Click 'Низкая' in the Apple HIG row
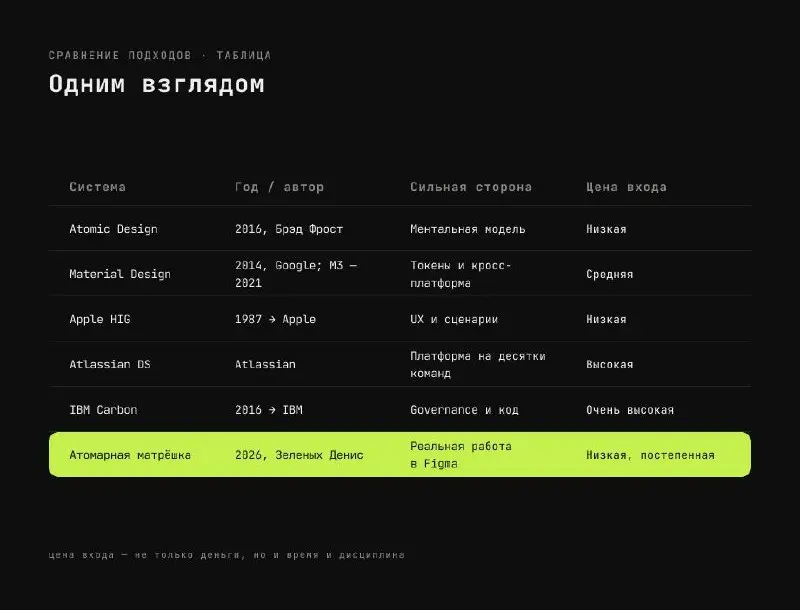The height and width of the screenshot is (610, 800). (x=606, y=319)
